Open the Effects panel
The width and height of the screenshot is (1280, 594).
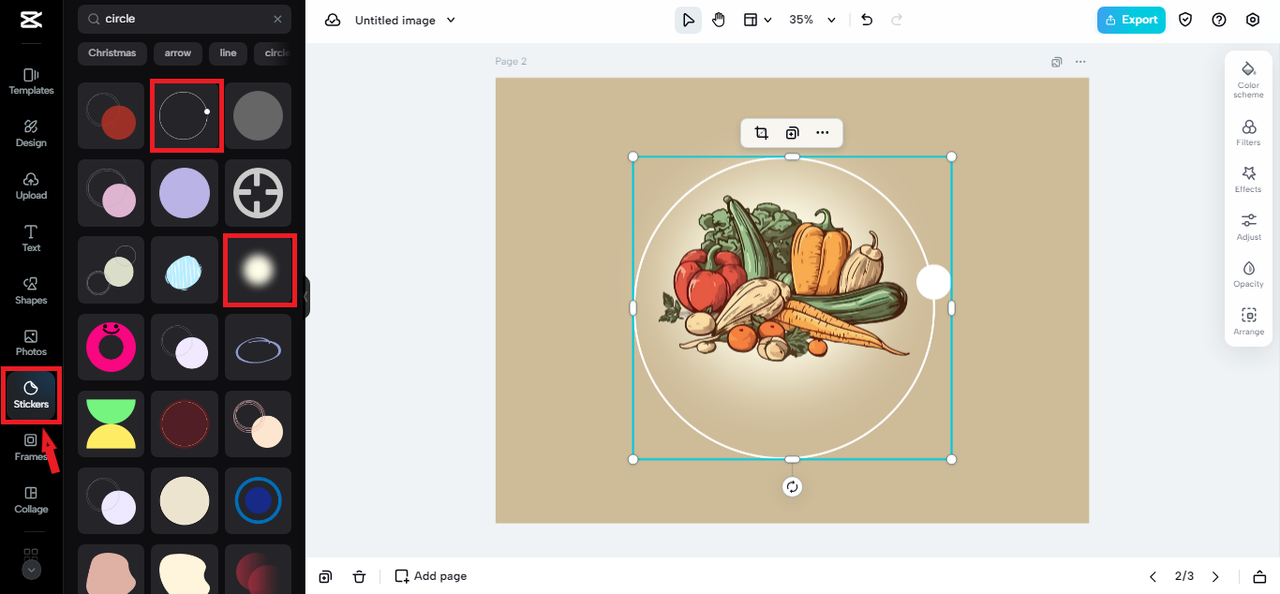[x=1248, y=180]
